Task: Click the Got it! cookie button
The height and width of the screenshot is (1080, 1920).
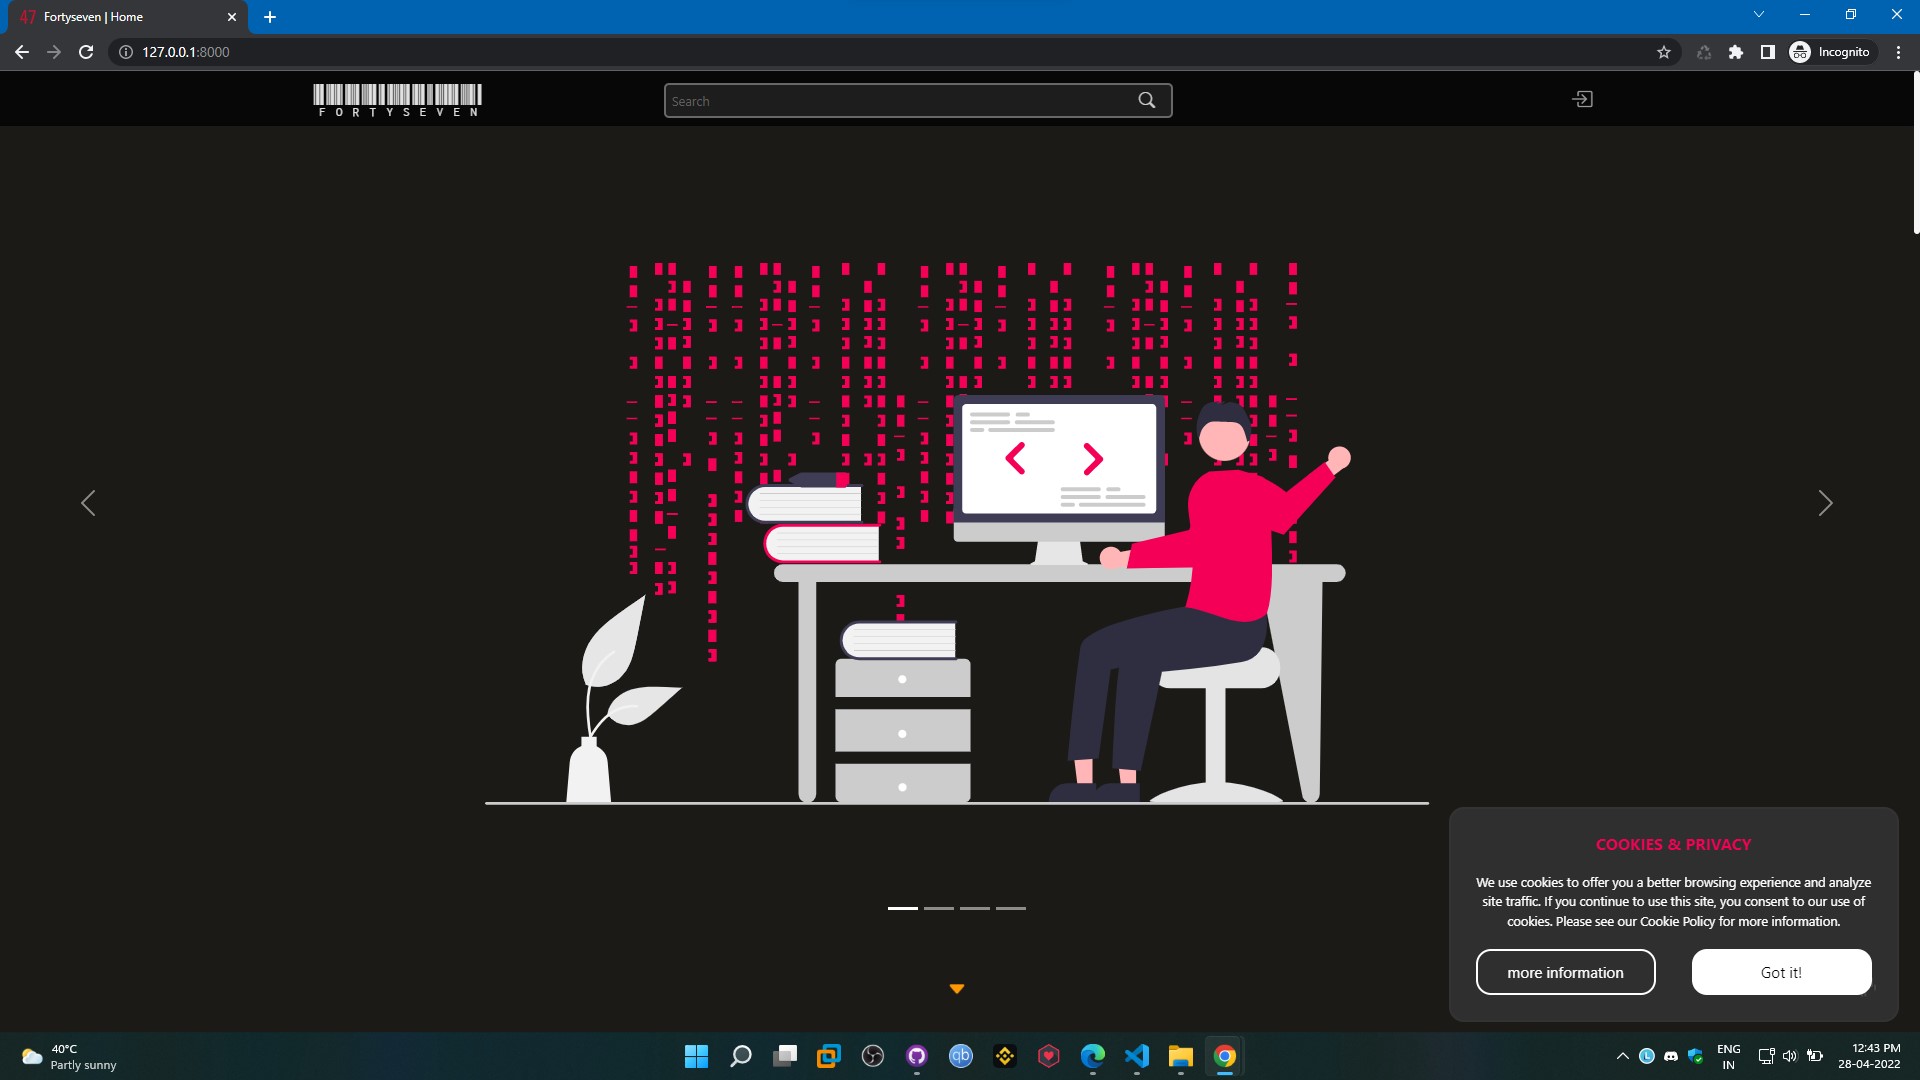Action: tap(1781, 972)
